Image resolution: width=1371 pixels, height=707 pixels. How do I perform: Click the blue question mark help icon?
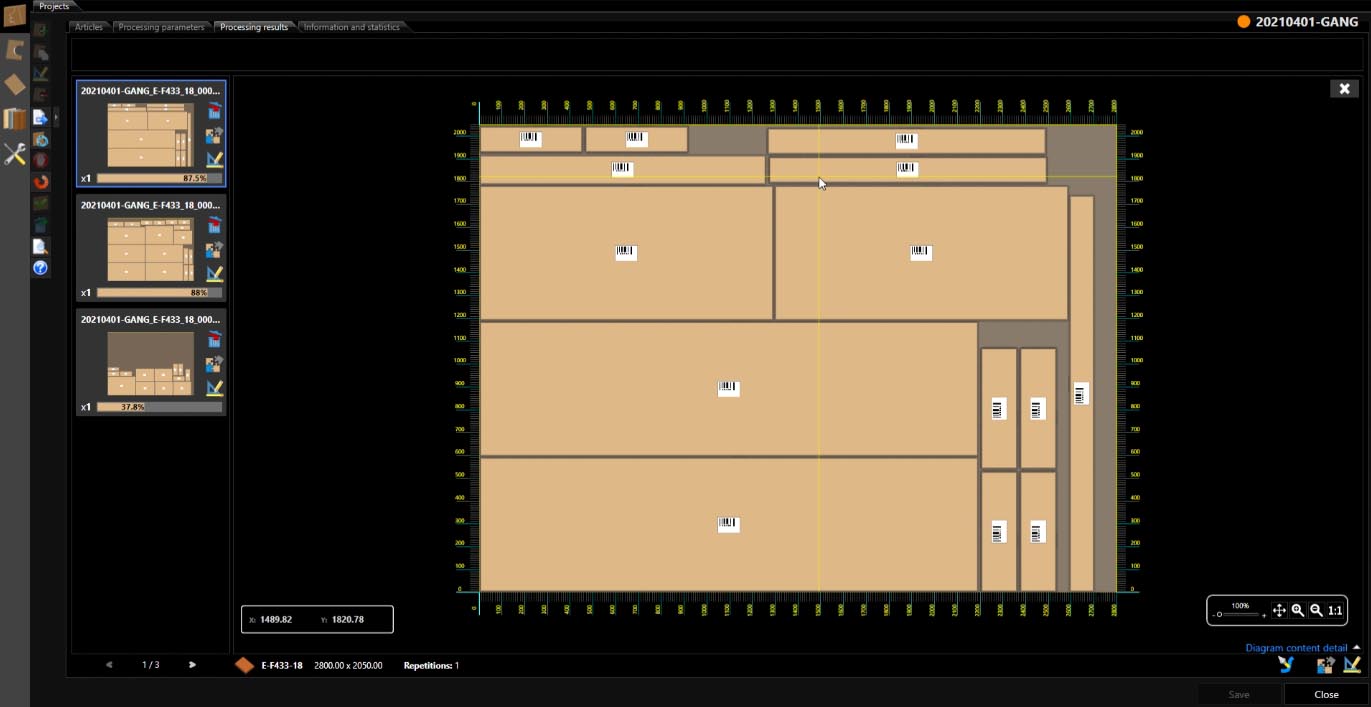[x=41, y=268]
